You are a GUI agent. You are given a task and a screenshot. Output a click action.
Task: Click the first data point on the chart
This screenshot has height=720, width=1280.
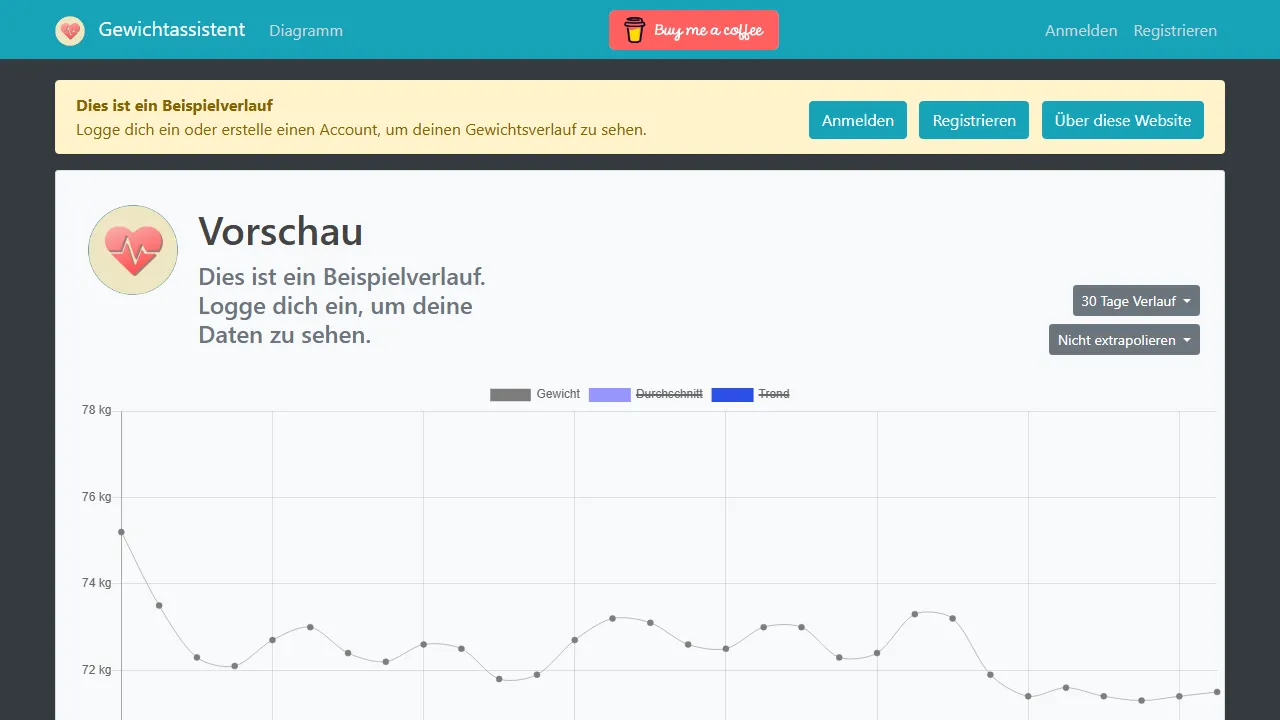click(x=121, y=533)
